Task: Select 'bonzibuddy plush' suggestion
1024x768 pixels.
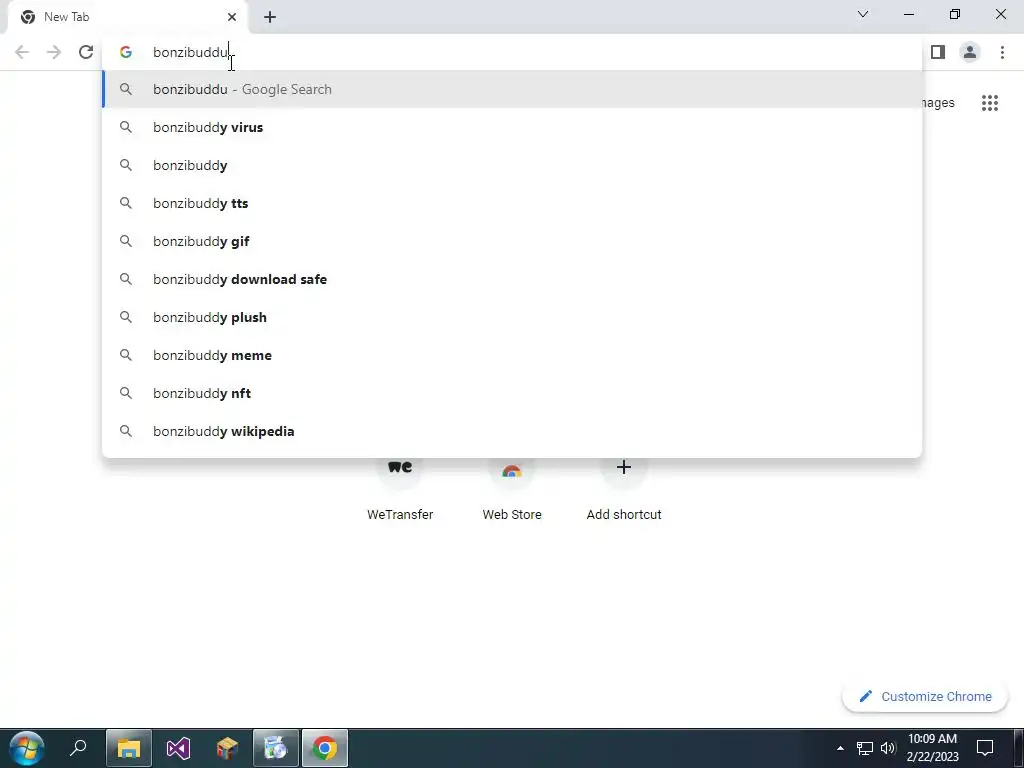Action: tap(512, 317)
